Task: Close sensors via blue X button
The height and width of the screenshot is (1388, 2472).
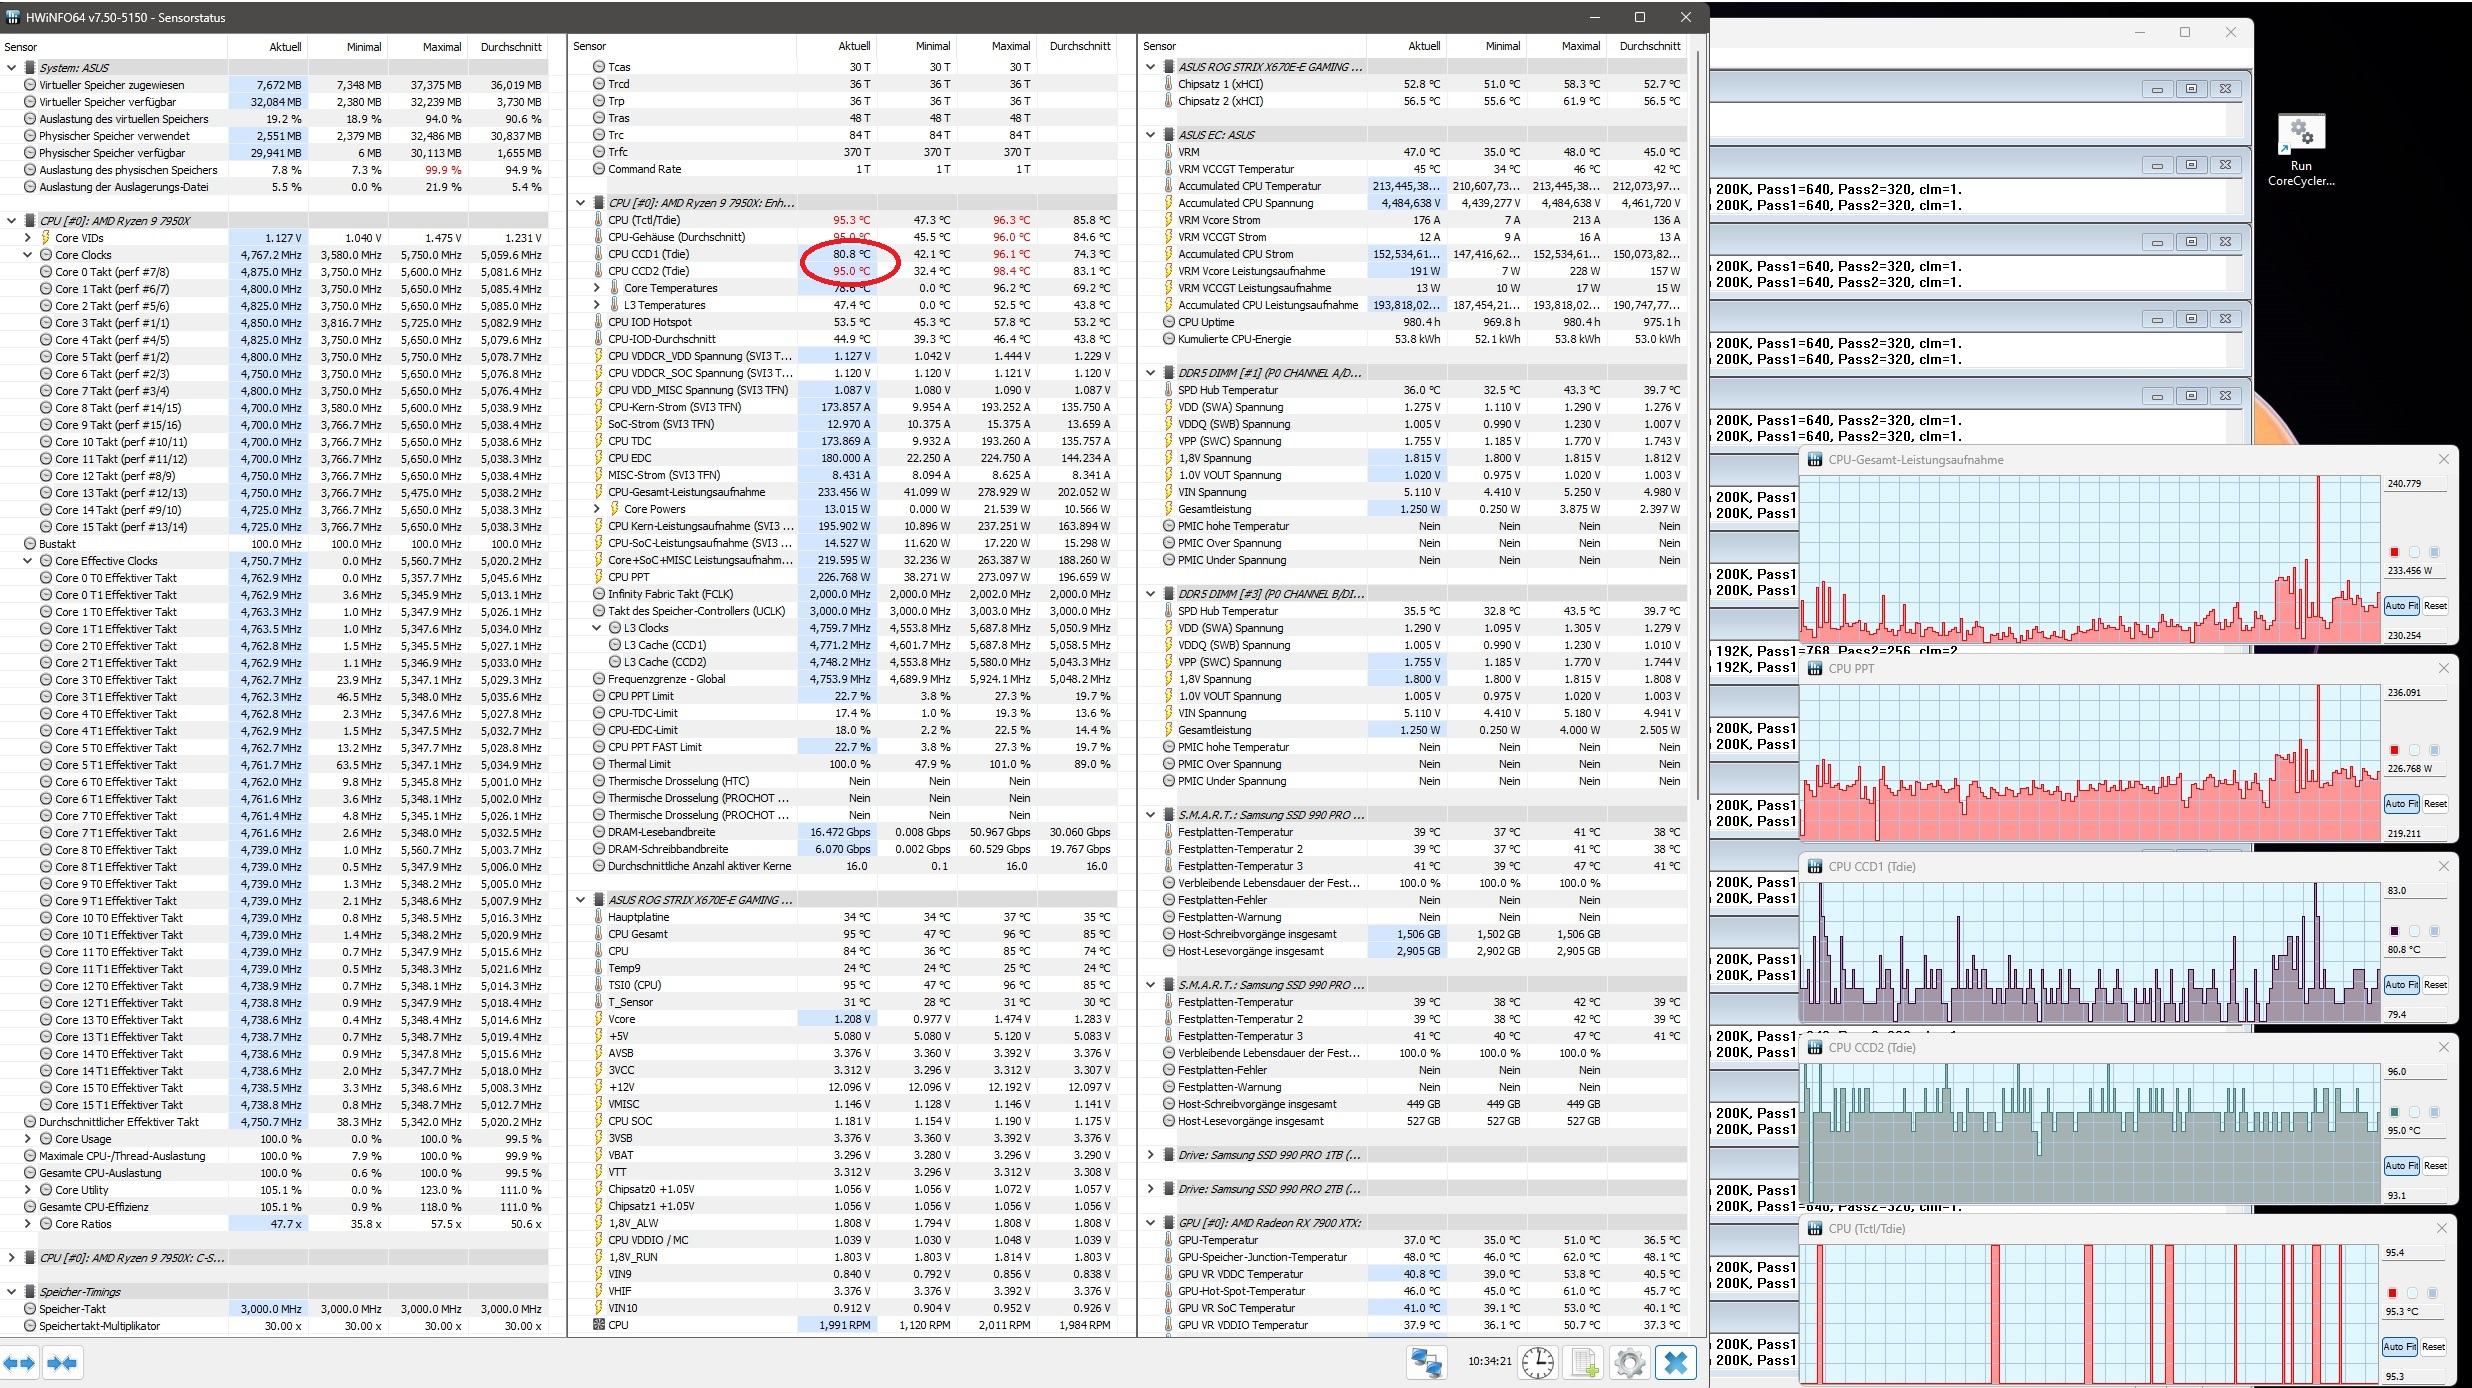Action: coord(1676,1362)
